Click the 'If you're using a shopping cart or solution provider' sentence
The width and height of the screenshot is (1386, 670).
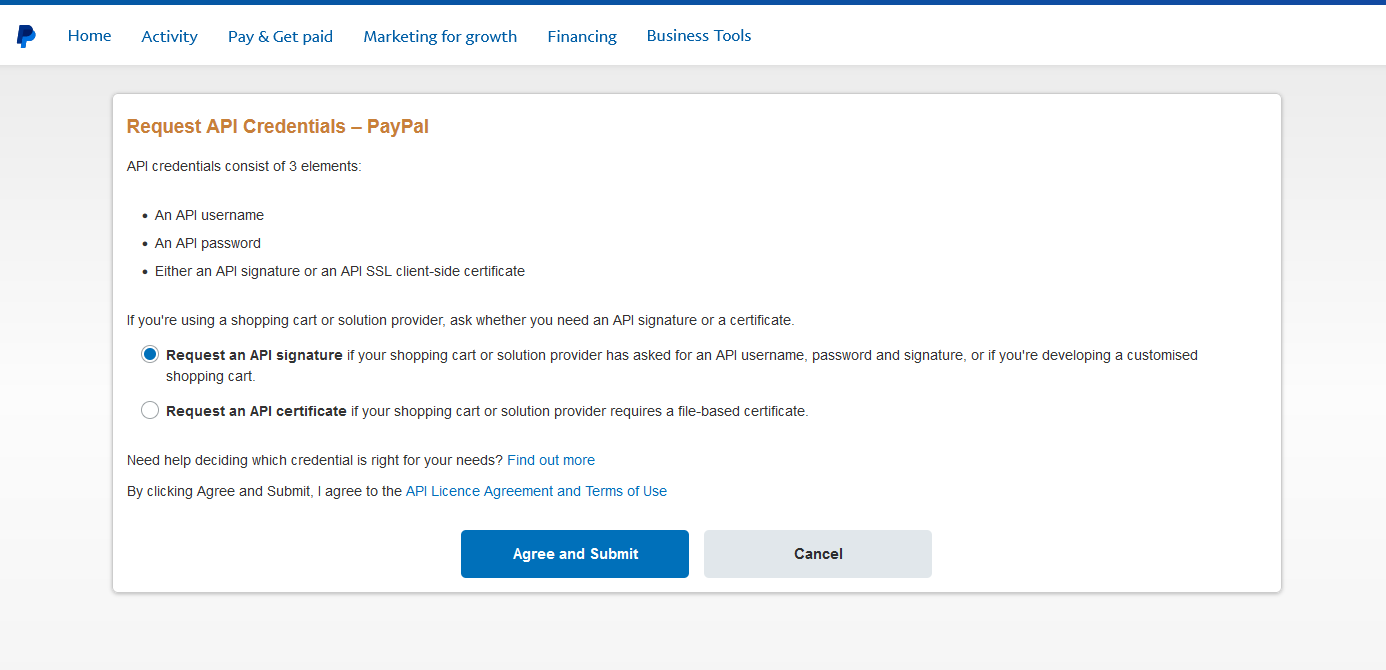460,320
